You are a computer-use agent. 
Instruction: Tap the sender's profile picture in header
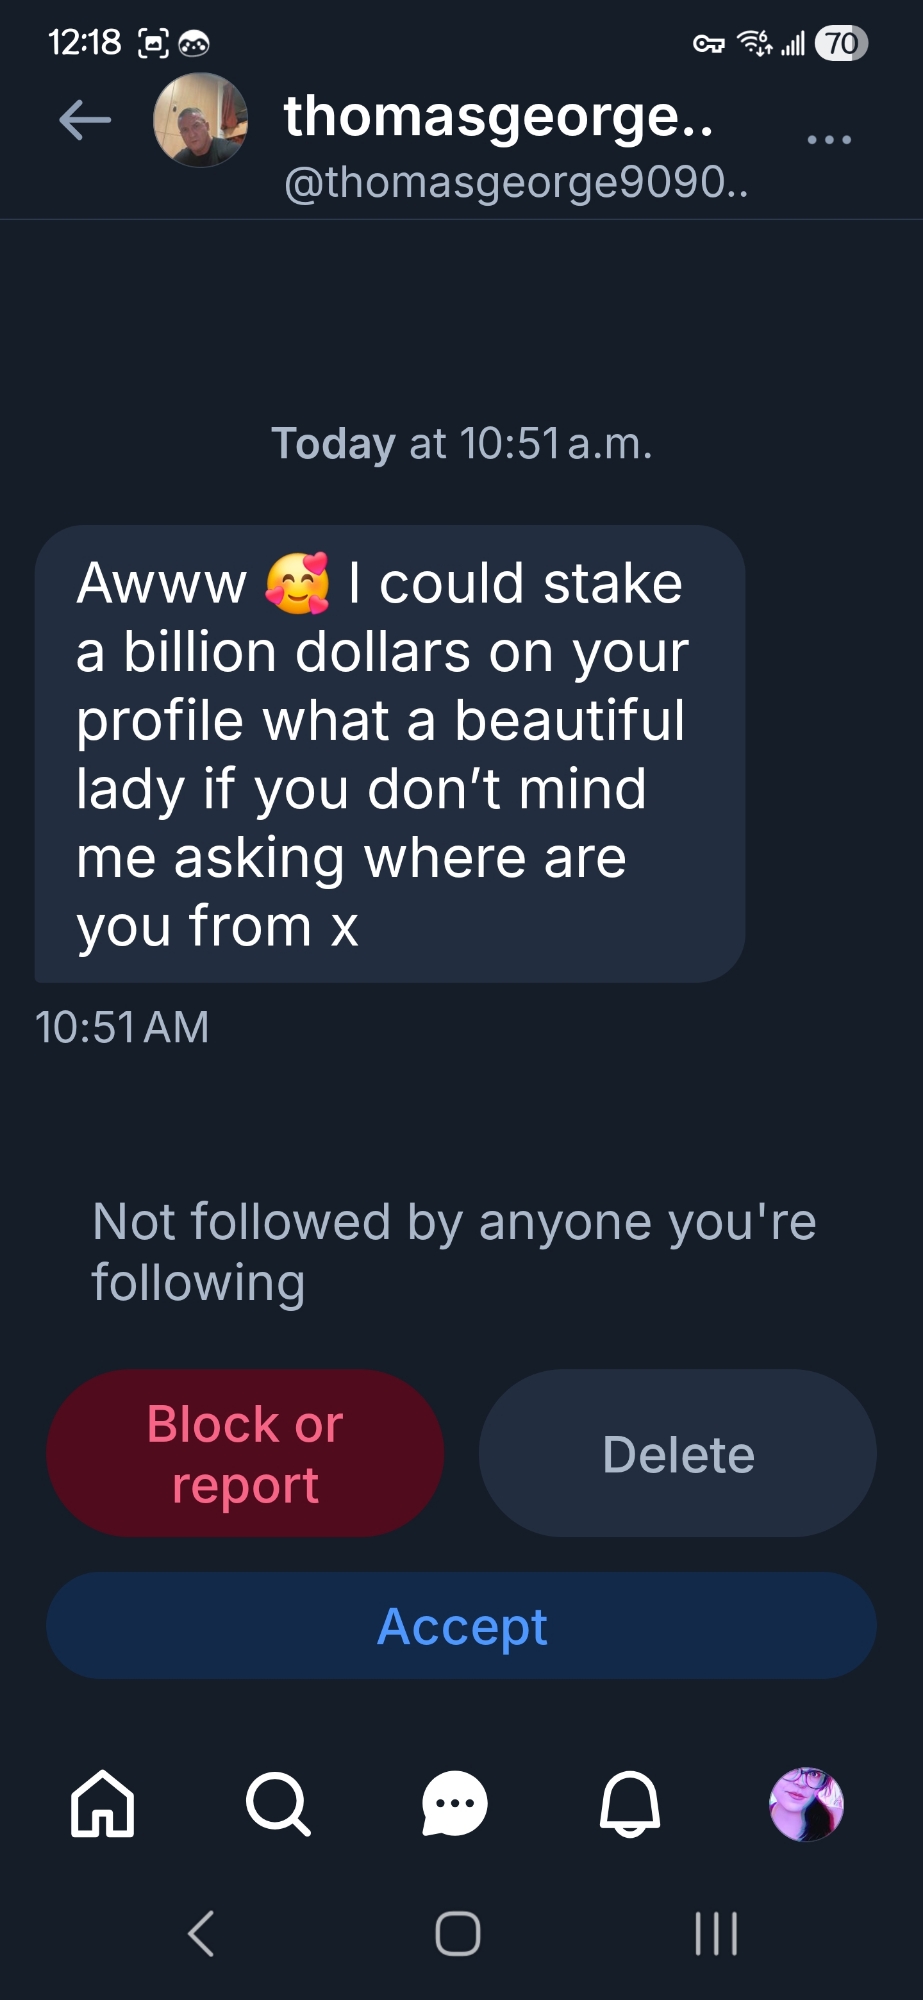(x=200, y=120)
